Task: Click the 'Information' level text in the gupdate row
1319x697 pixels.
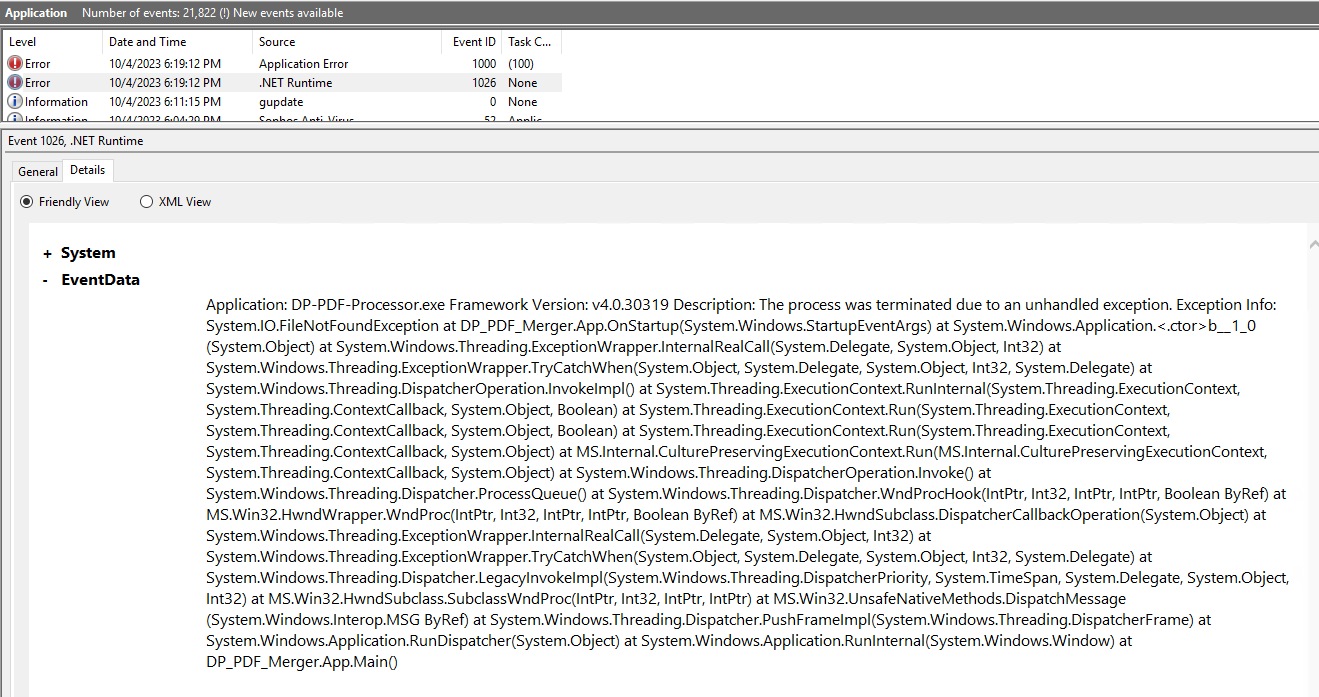Action: 56,102
